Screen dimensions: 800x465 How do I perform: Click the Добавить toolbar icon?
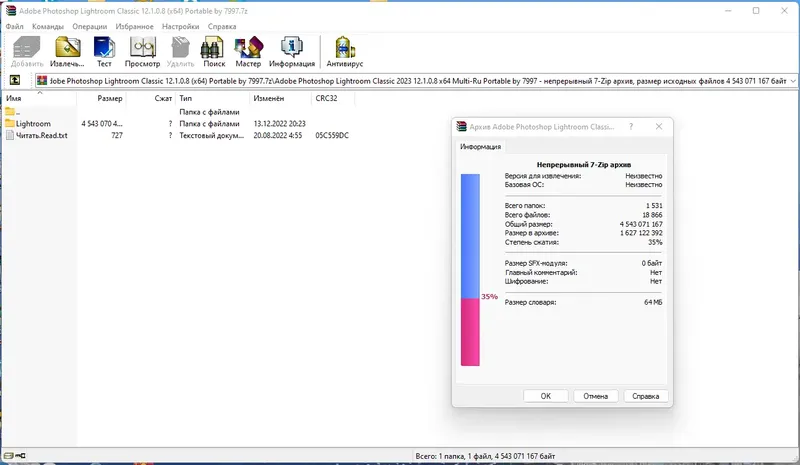[27, 47]
